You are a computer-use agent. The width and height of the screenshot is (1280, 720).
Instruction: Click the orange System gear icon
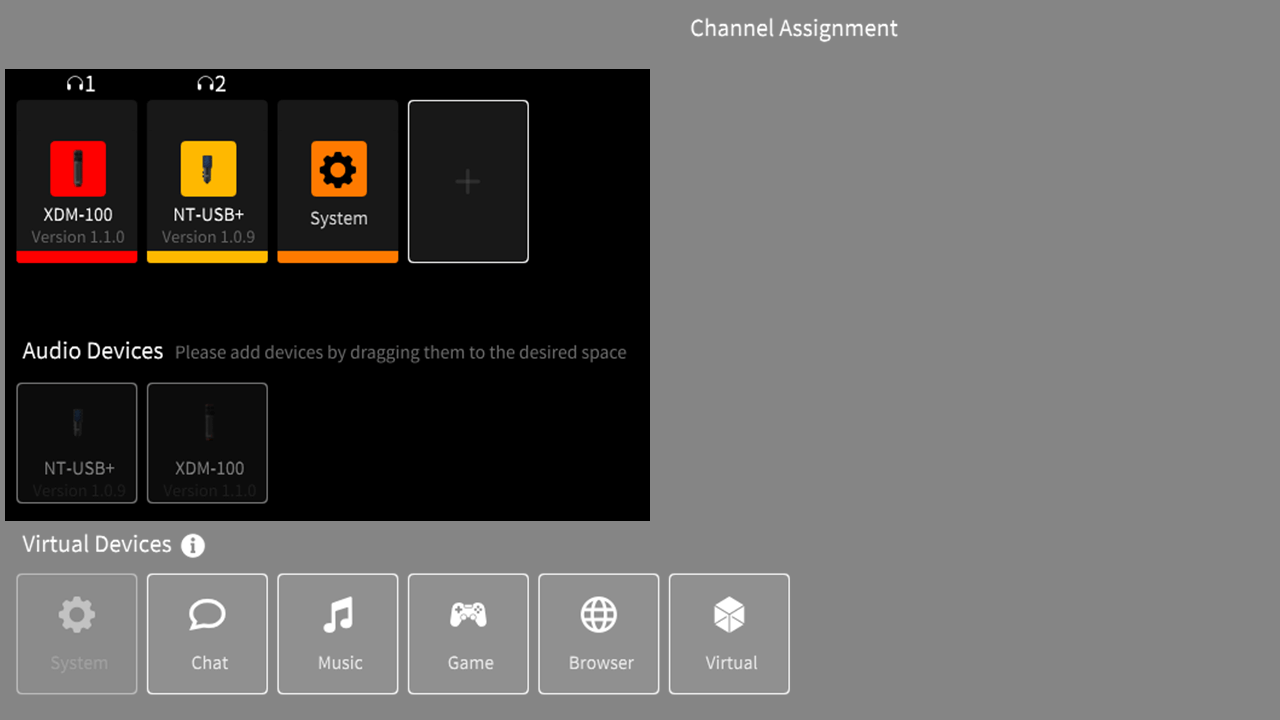click(338, 169)
